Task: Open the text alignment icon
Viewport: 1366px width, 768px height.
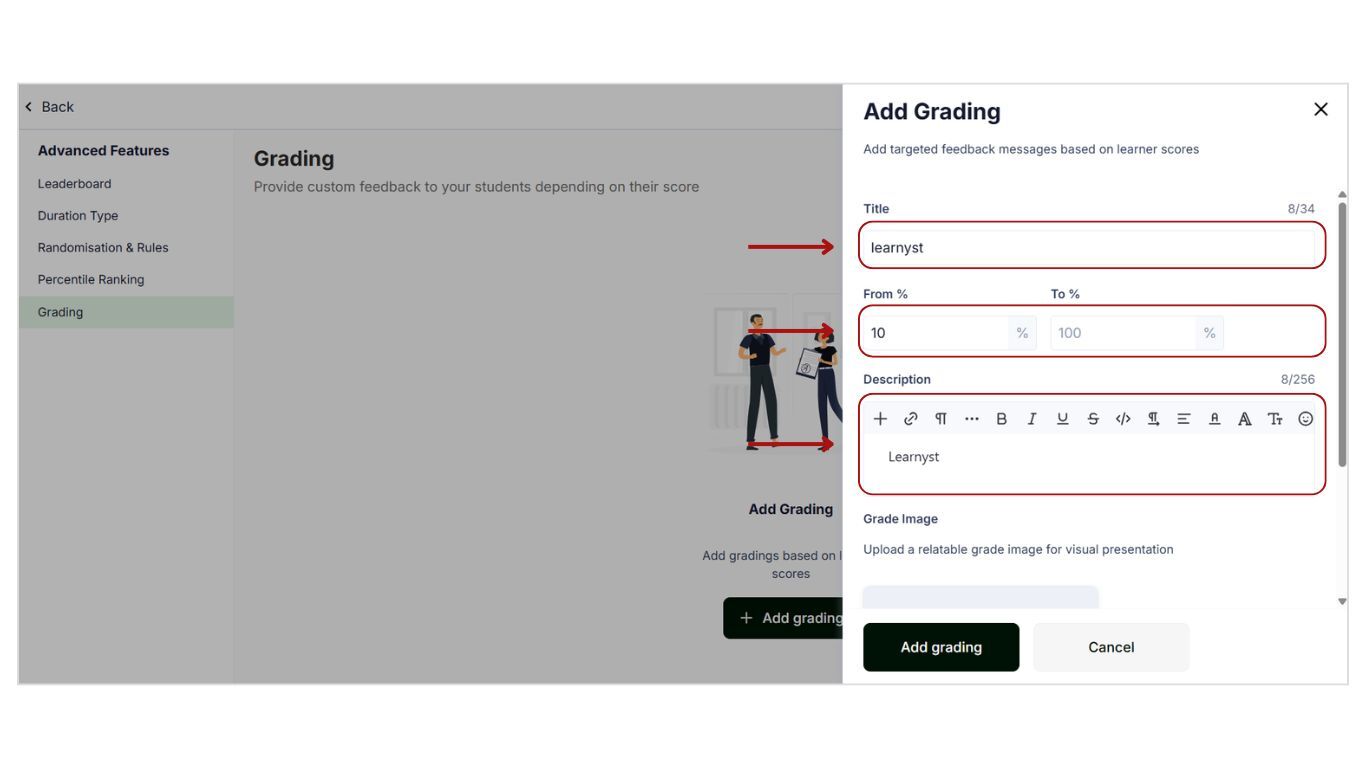Action: [1184, 419]
